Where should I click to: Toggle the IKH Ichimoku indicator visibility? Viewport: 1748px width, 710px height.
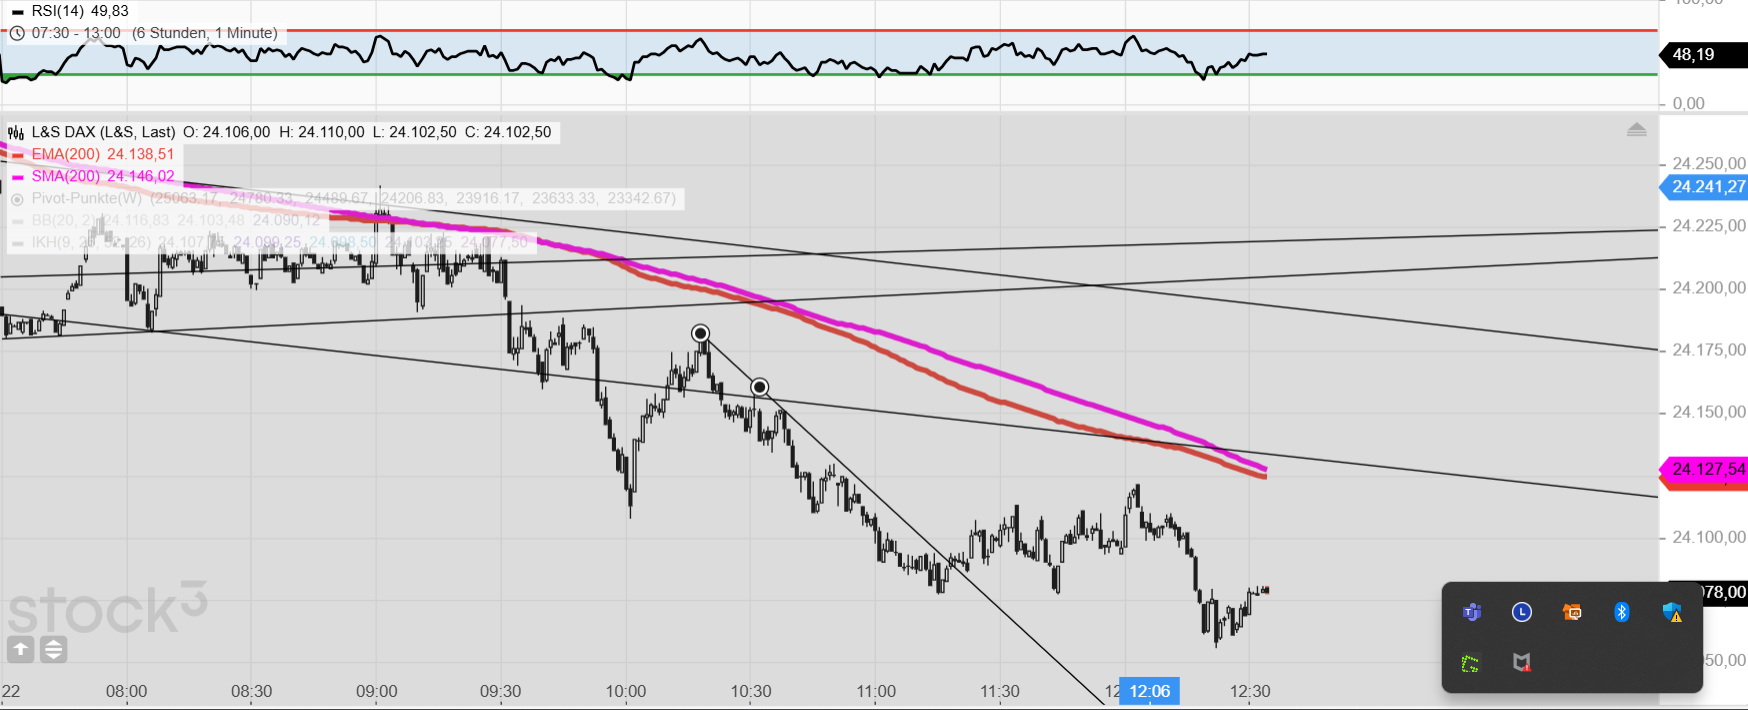coord(16,242)
